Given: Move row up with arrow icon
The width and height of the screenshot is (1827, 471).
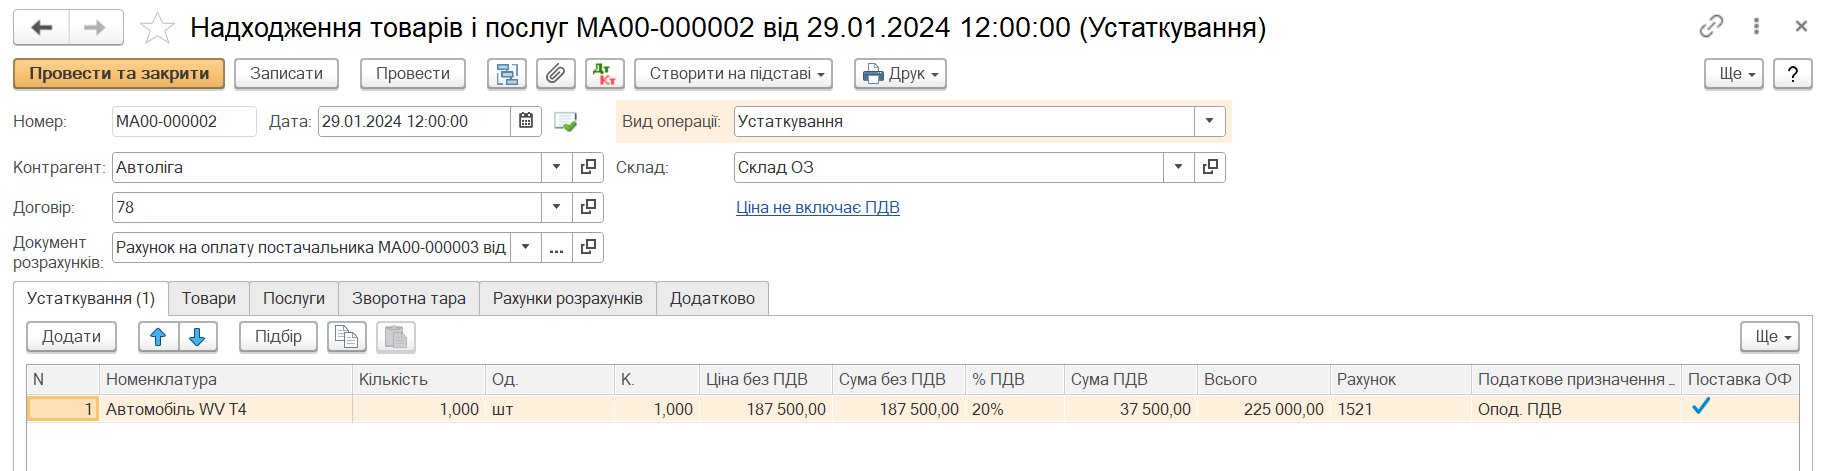Looking at the screenshot, I should (158, 337).
